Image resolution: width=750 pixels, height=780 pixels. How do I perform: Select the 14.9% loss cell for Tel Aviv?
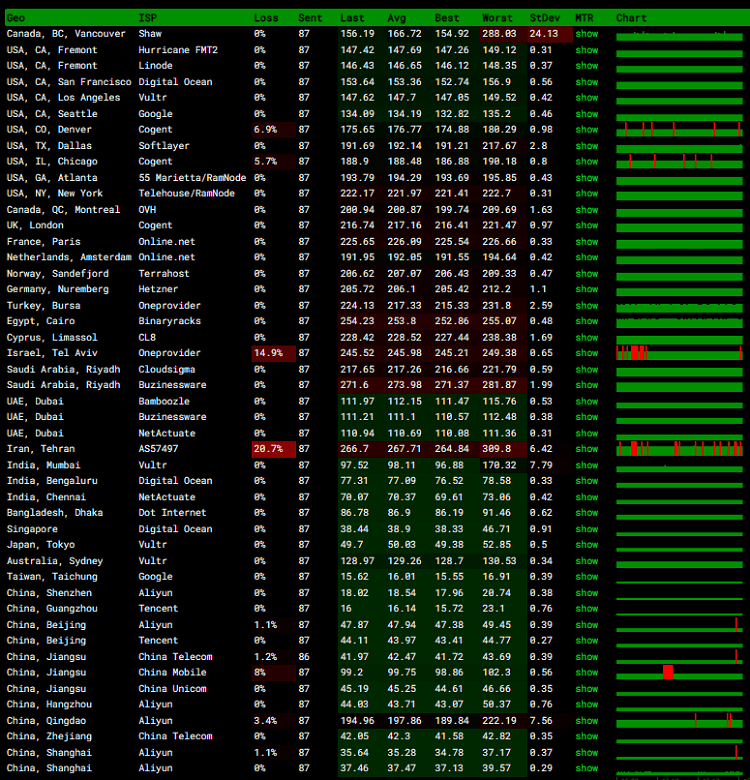[x=274, y=353]
